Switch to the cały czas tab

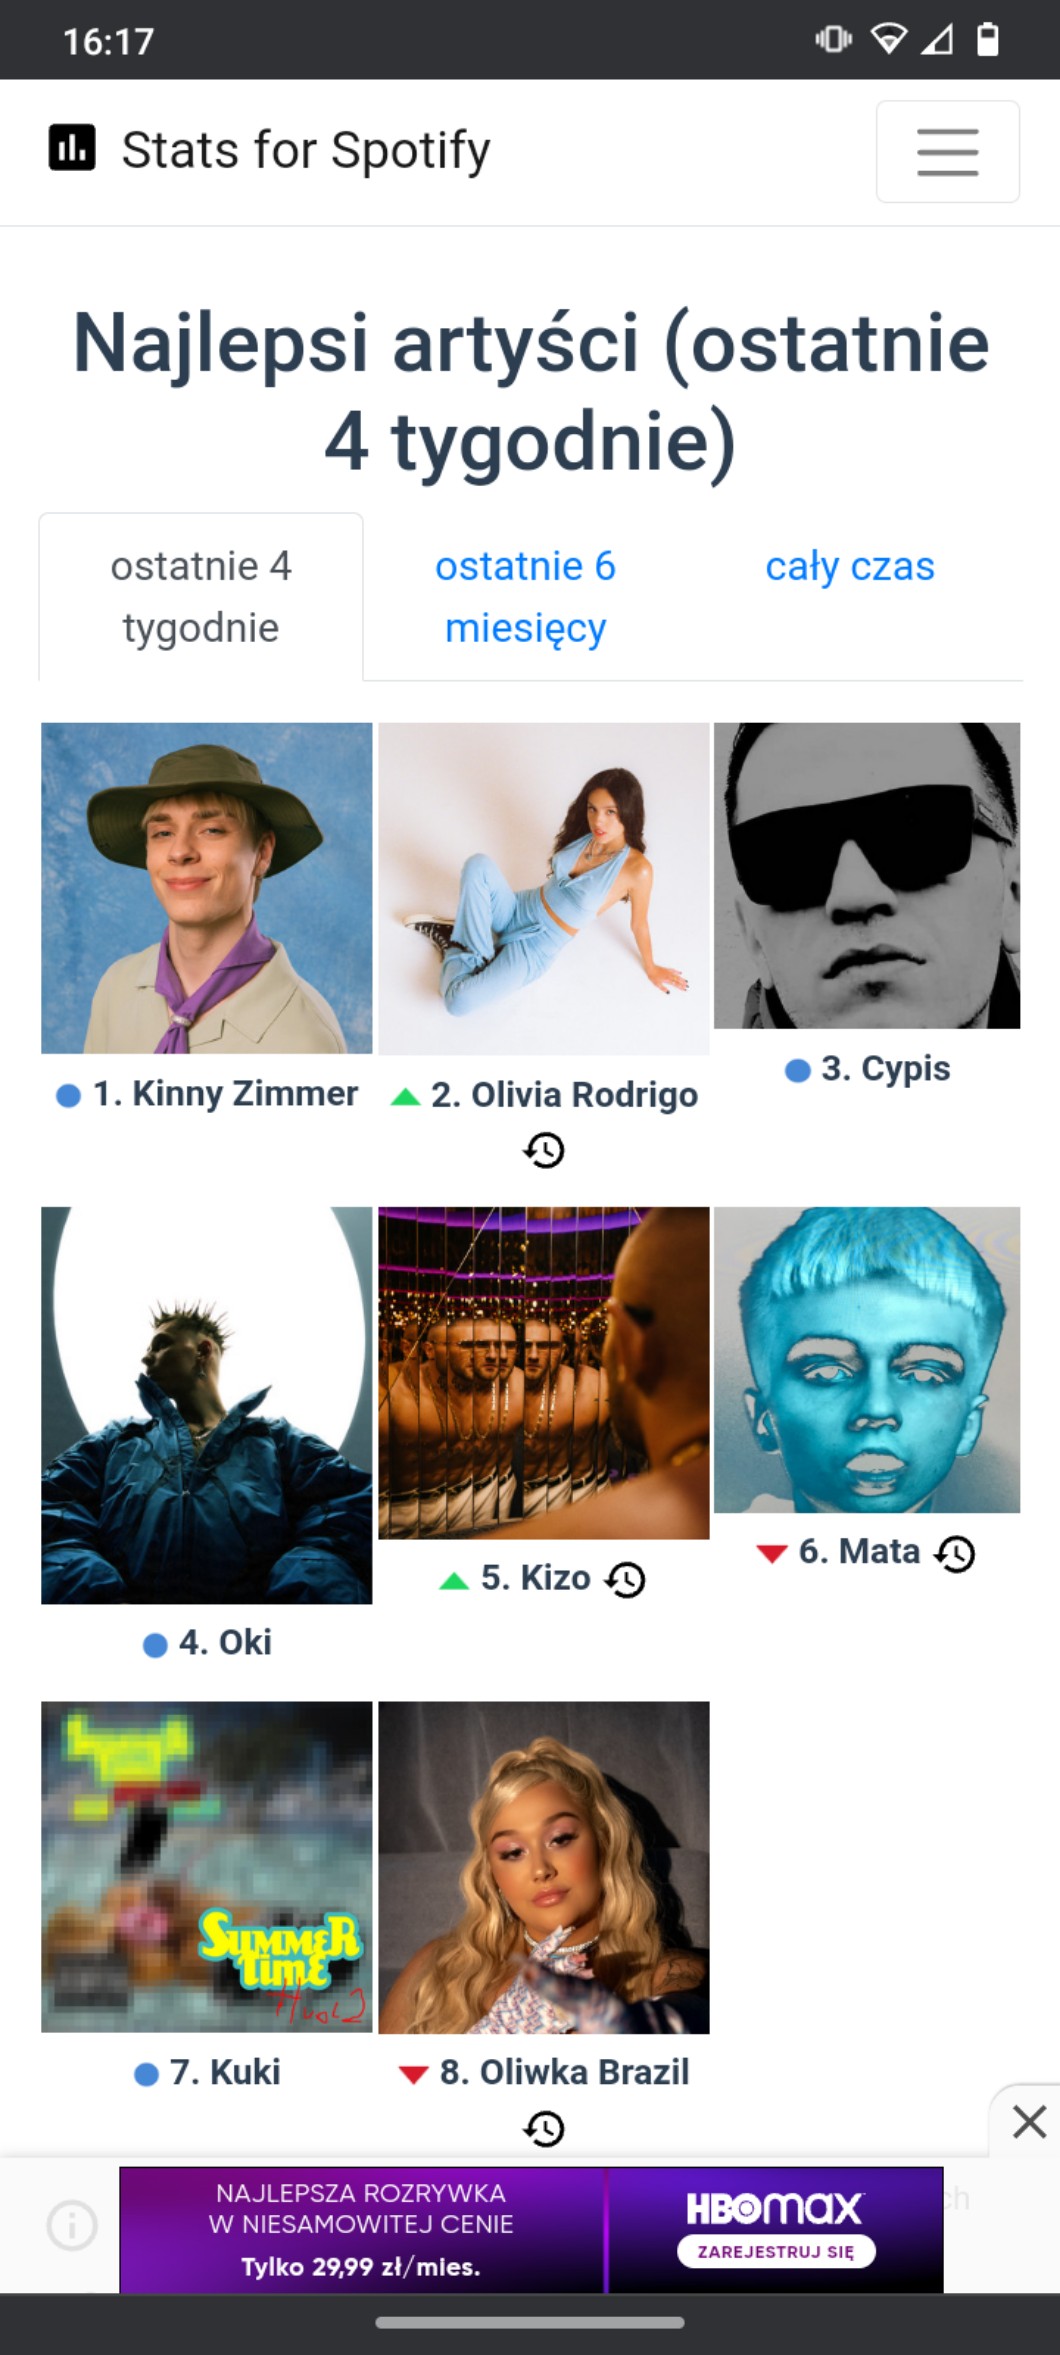tap(850, 567)
